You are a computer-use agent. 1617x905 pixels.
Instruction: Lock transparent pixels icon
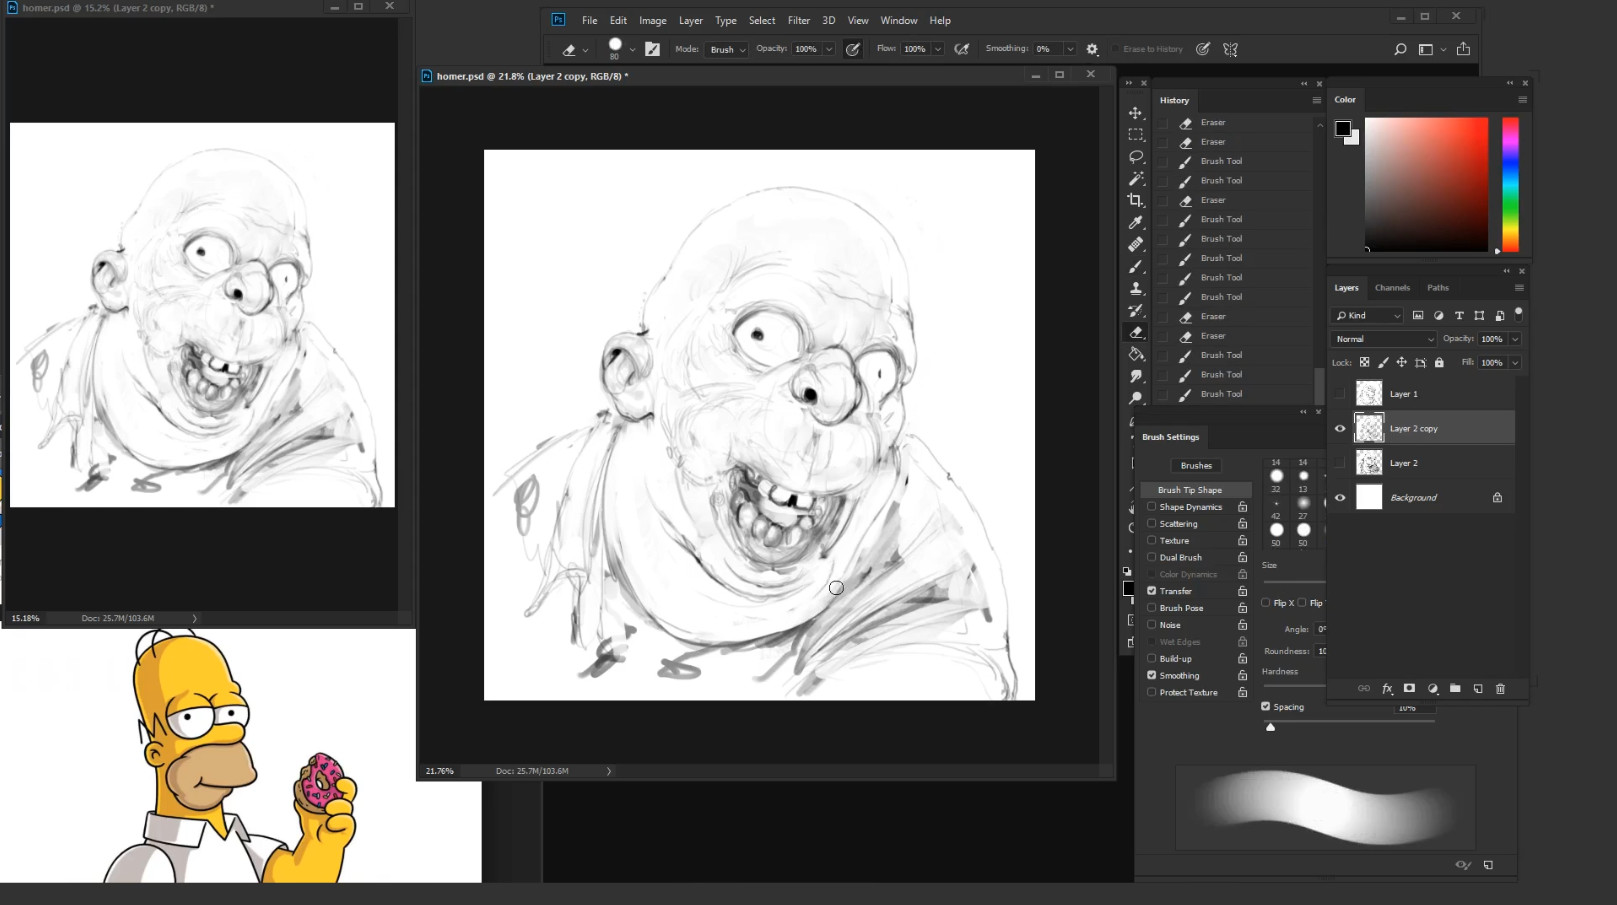pos(1364,362)
